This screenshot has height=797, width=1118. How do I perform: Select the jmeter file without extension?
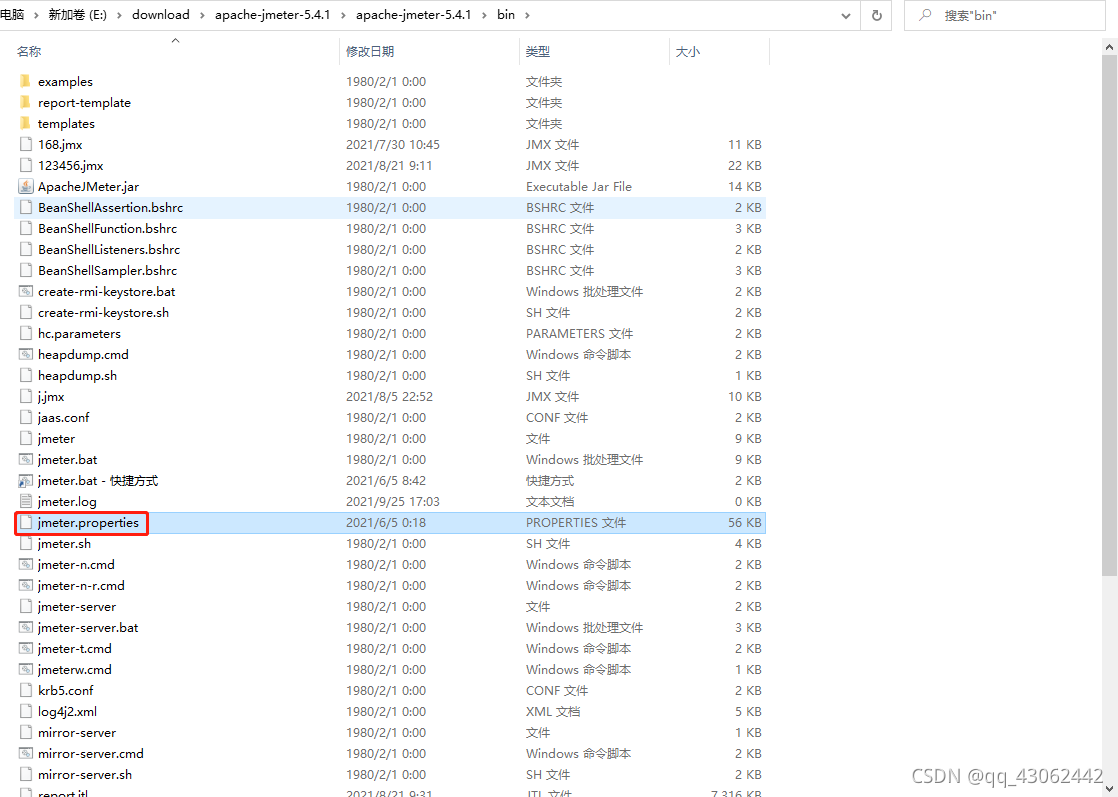point(56,438)
